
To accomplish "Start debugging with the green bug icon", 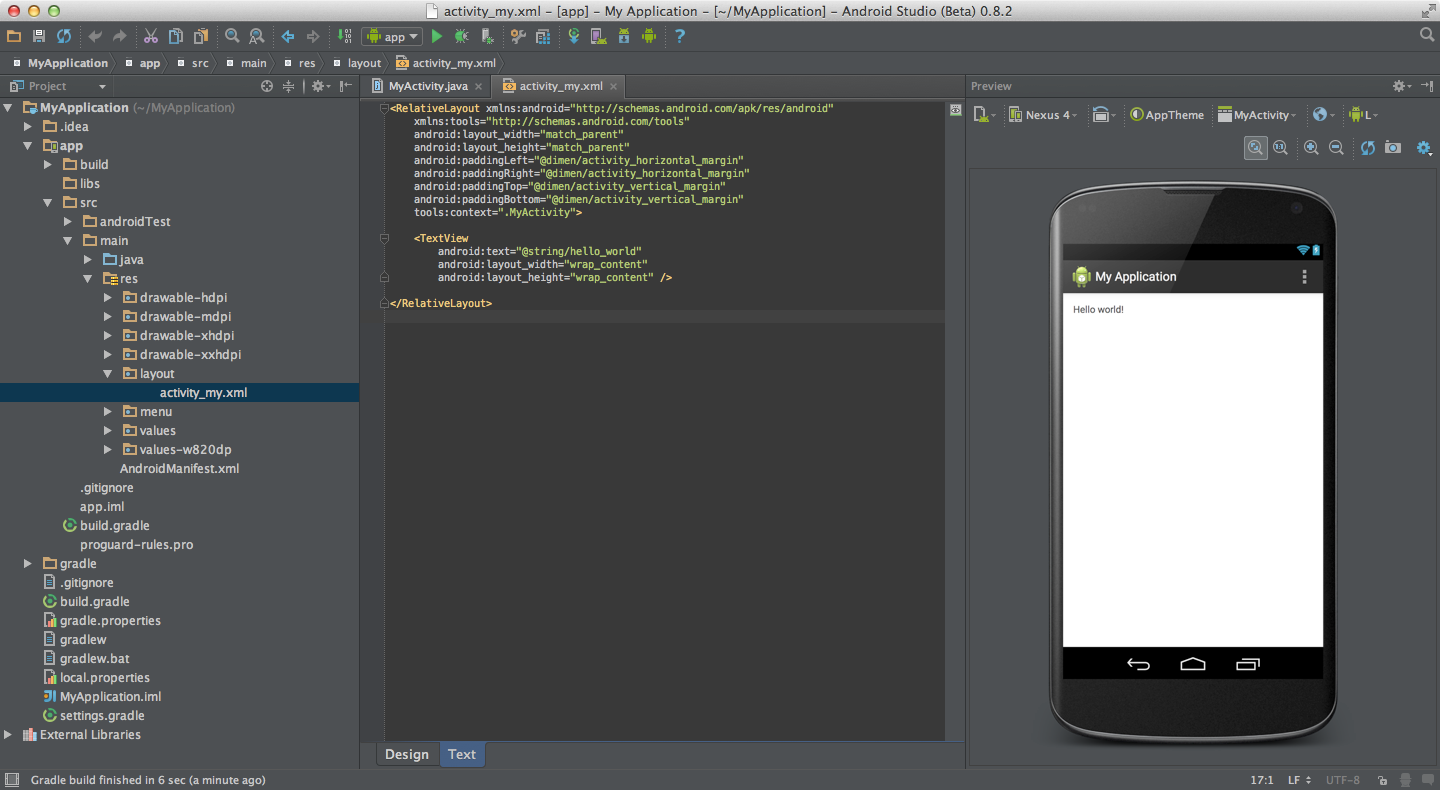I will tap(462, 36).
